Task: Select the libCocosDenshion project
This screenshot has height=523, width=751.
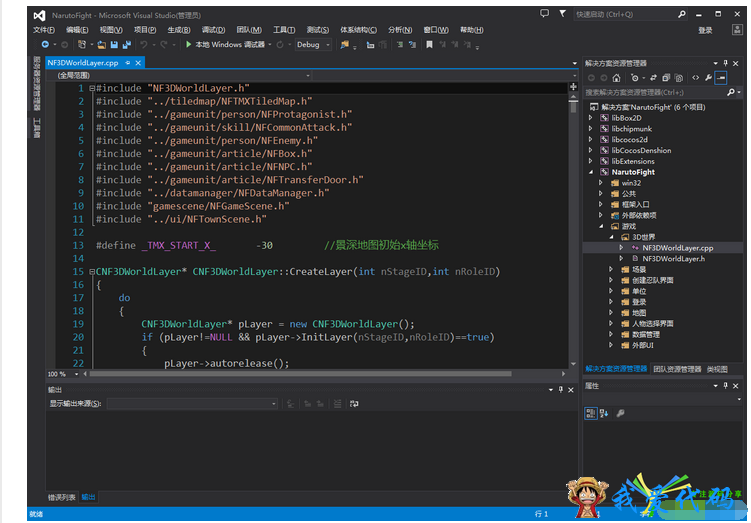Action: [x=641, y=150]
